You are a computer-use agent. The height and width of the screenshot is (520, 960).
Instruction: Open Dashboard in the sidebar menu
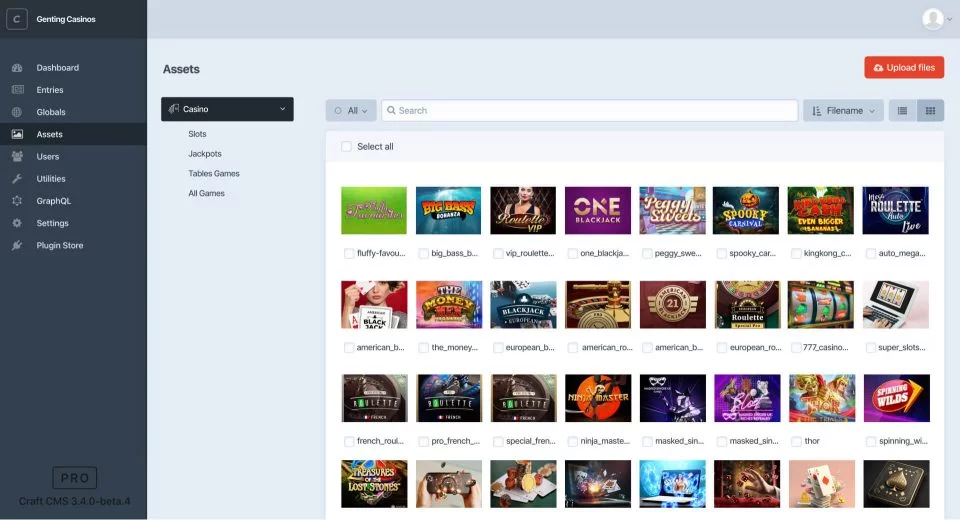(x=58, y=67)
